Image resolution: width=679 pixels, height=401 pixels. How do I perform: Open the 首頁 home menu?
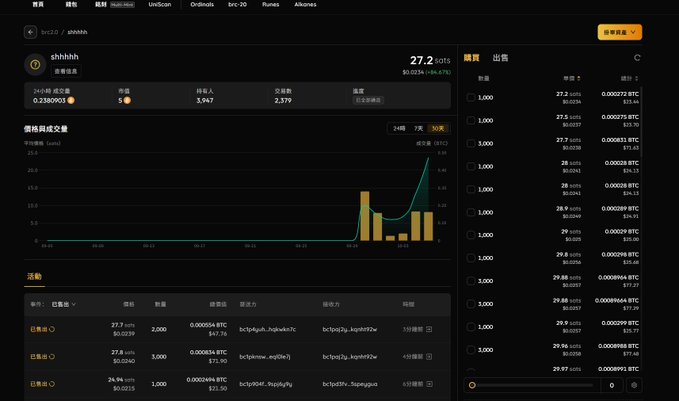pyautogui.click(x=38, y=4)
